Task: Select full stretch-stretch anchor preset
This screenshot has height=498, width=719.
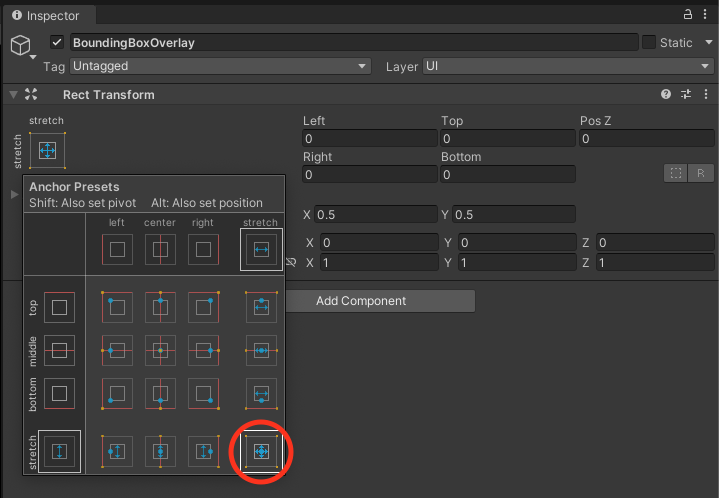Action: click(261, 451)
